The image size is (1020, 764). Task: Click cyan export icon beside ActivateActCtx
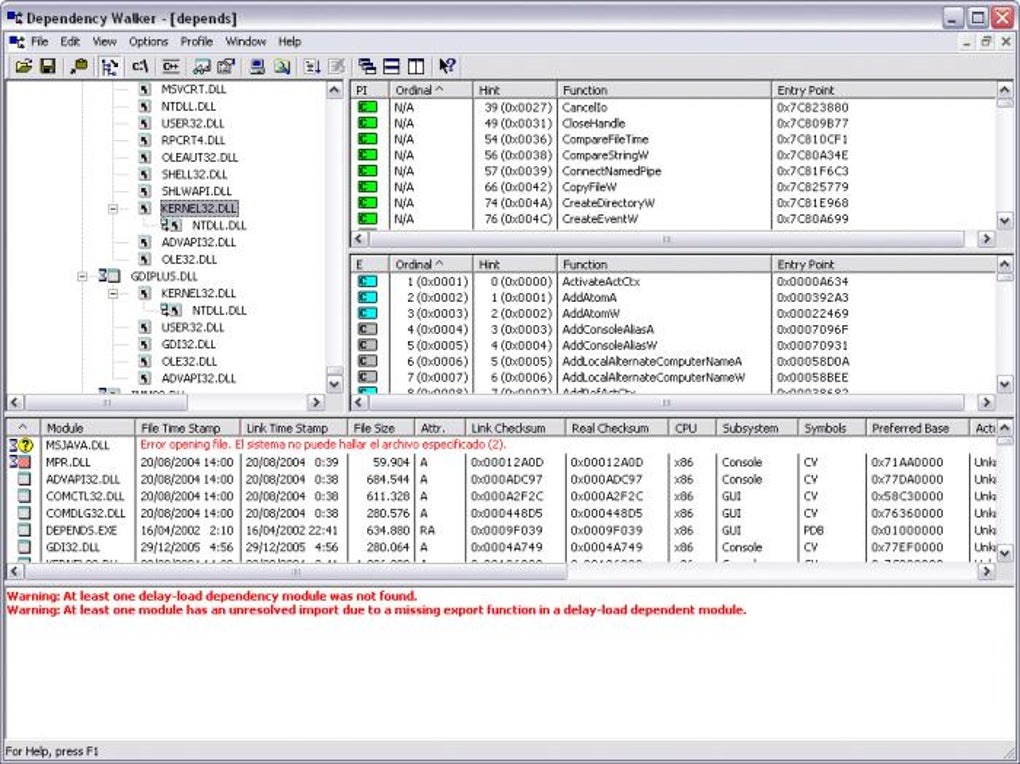pyautogui.click(x=368, y=281)
